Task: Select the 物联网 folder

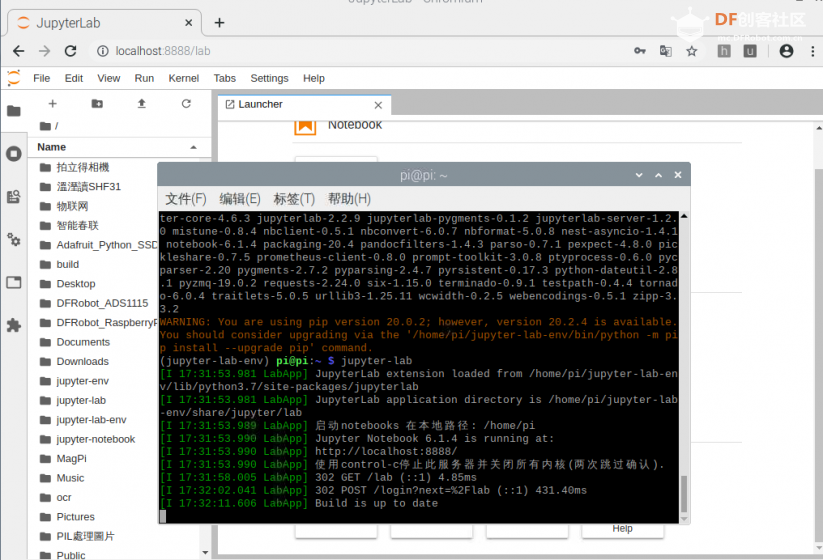Action: tap(72, 206)
